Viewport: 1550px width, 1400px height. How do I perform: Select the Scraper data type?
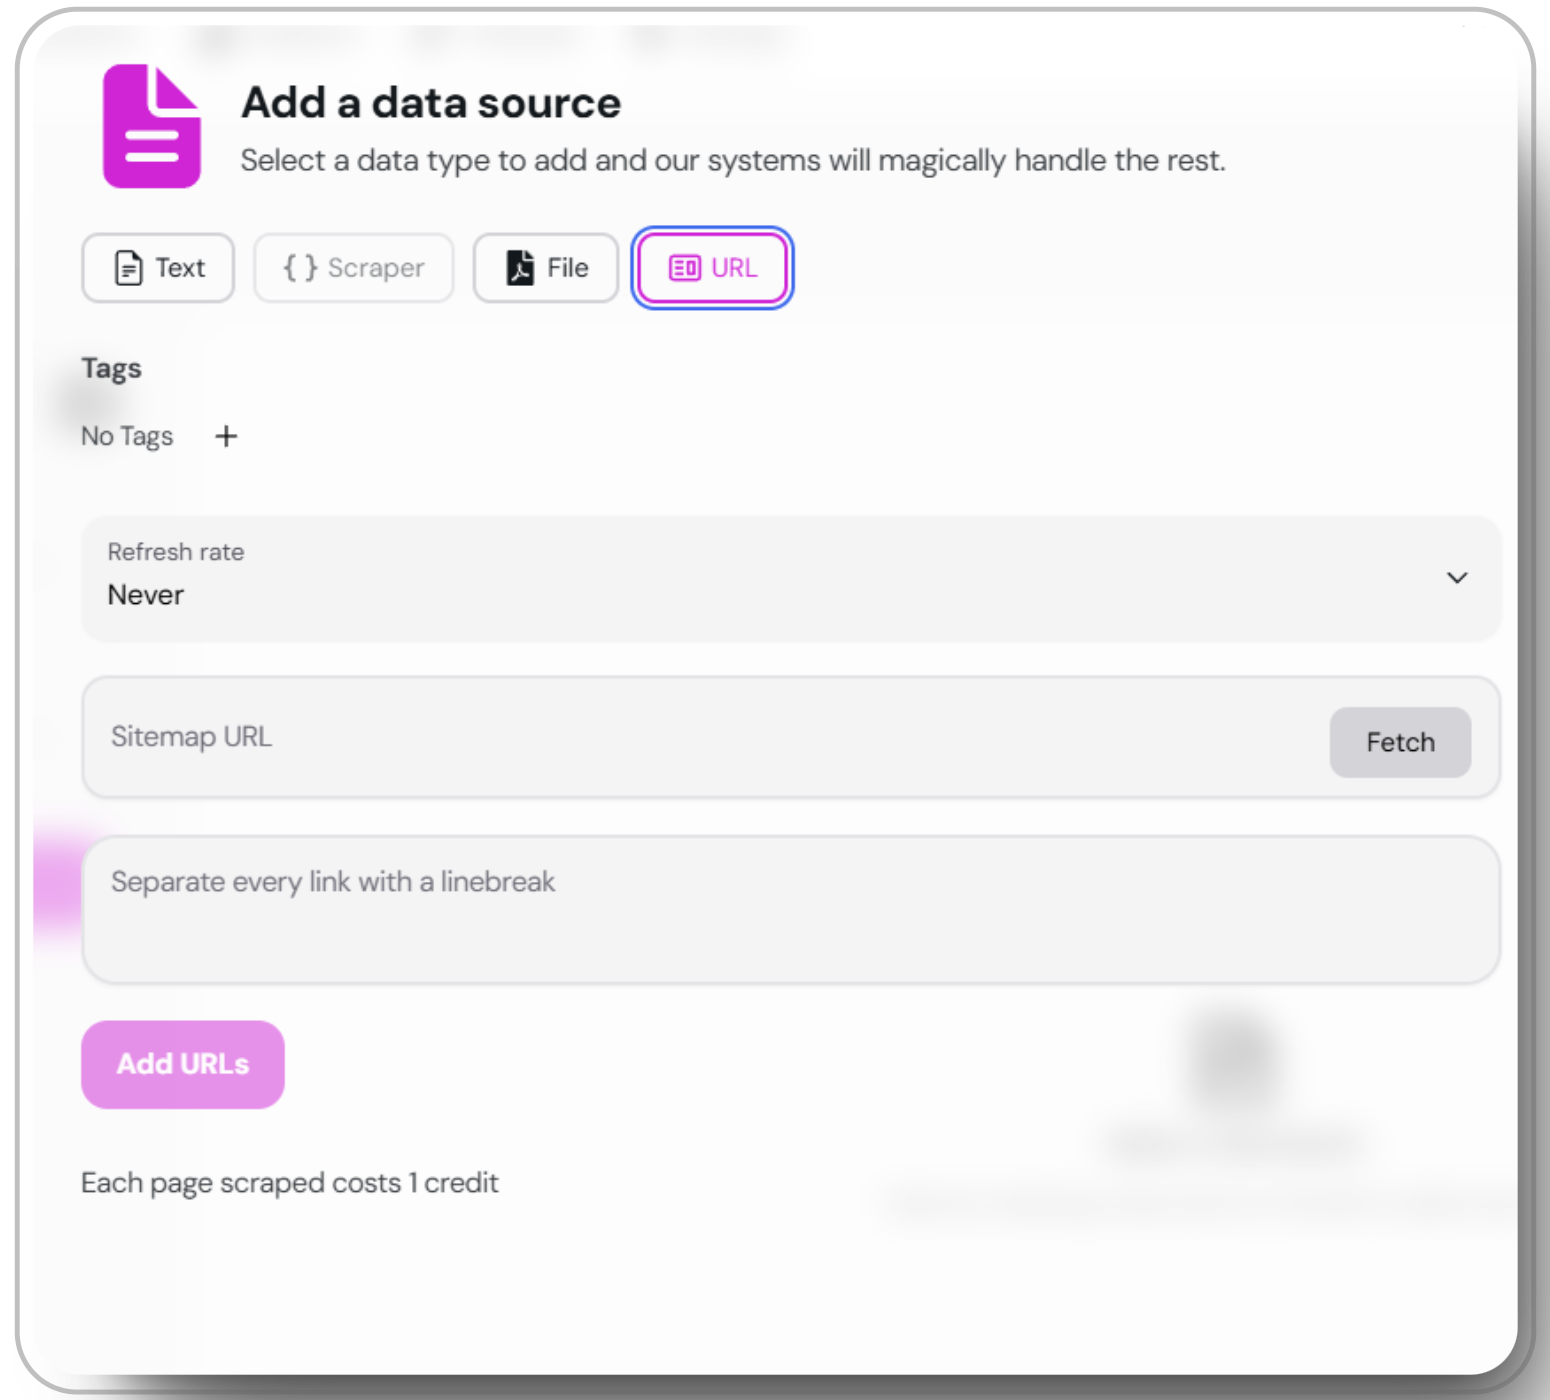tap(354, 268)
